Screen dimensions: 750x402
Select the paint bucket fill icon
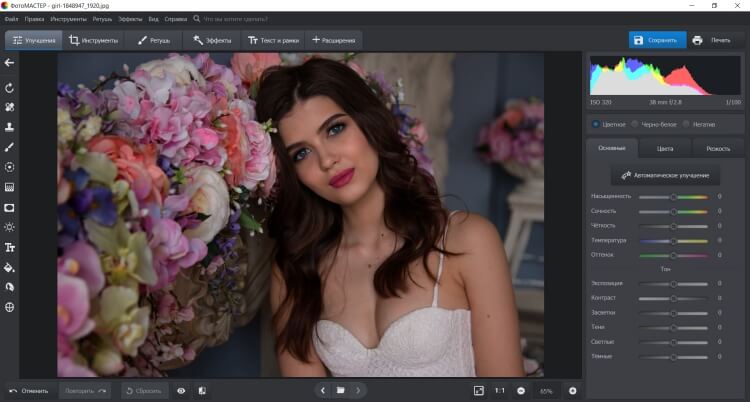[9, 268]
